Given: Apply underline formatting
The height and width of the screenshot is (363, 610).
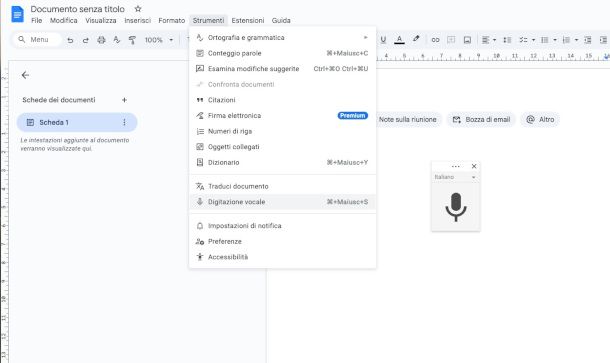Looking at the screenshot, I should [383, 40].
